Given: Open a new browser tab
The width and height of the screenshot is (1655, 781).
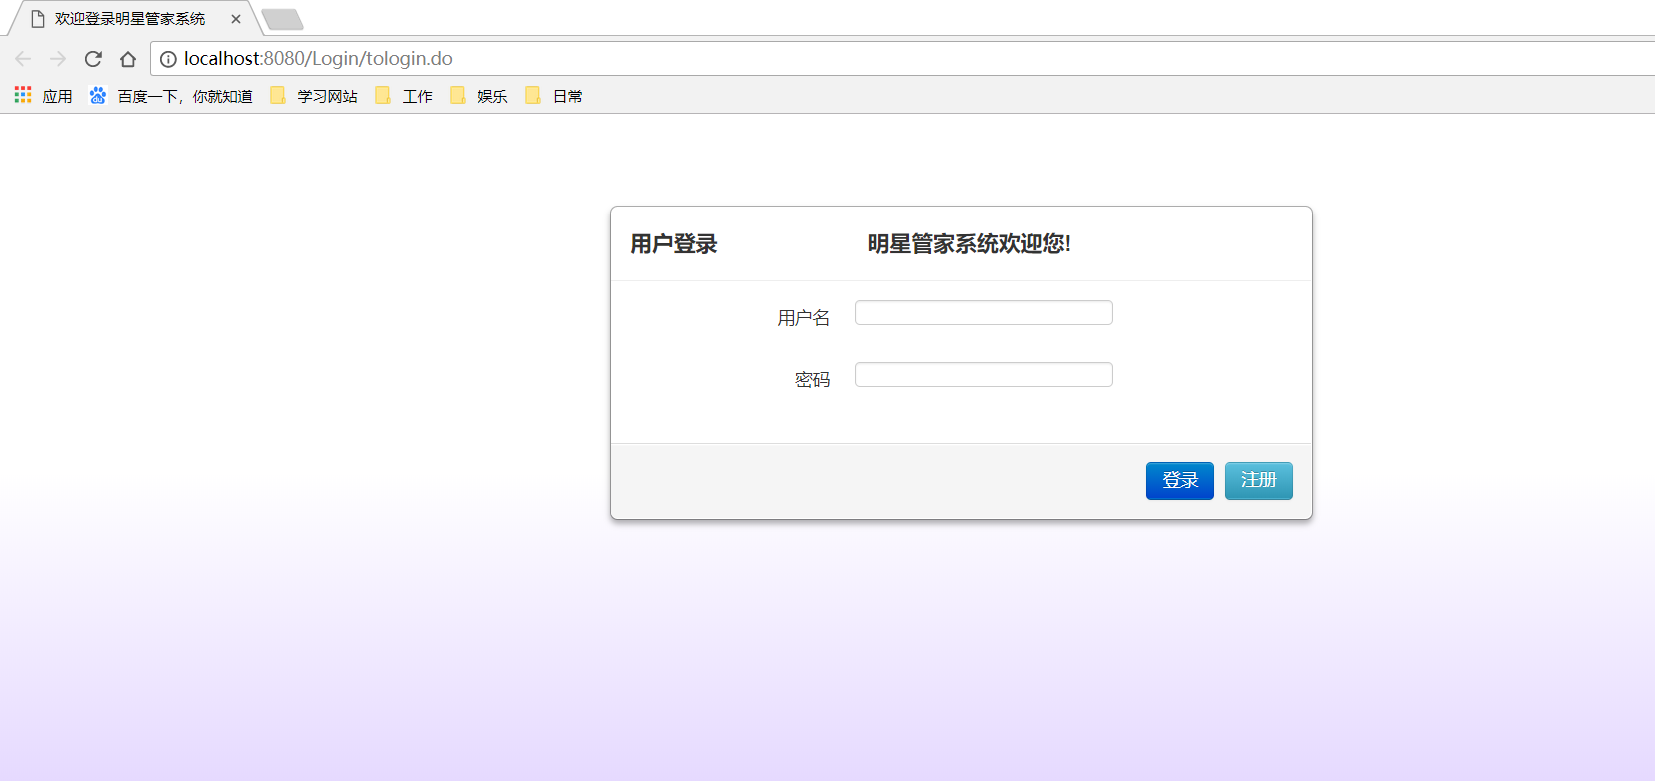Looking at the screenshot, I should tap(282, 20).
